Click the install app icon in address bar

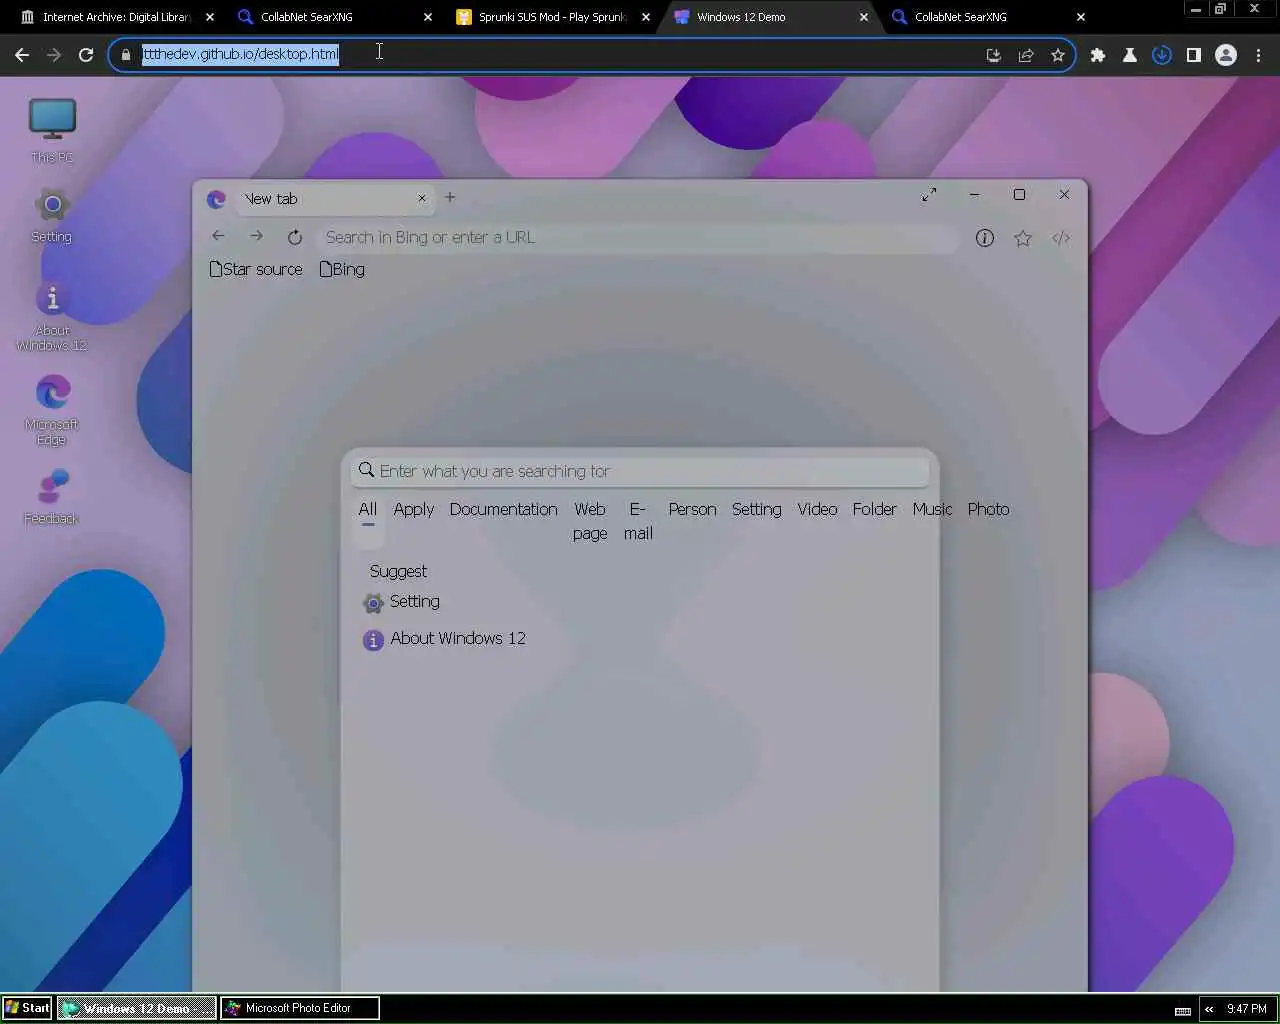[x=994, y=55]
